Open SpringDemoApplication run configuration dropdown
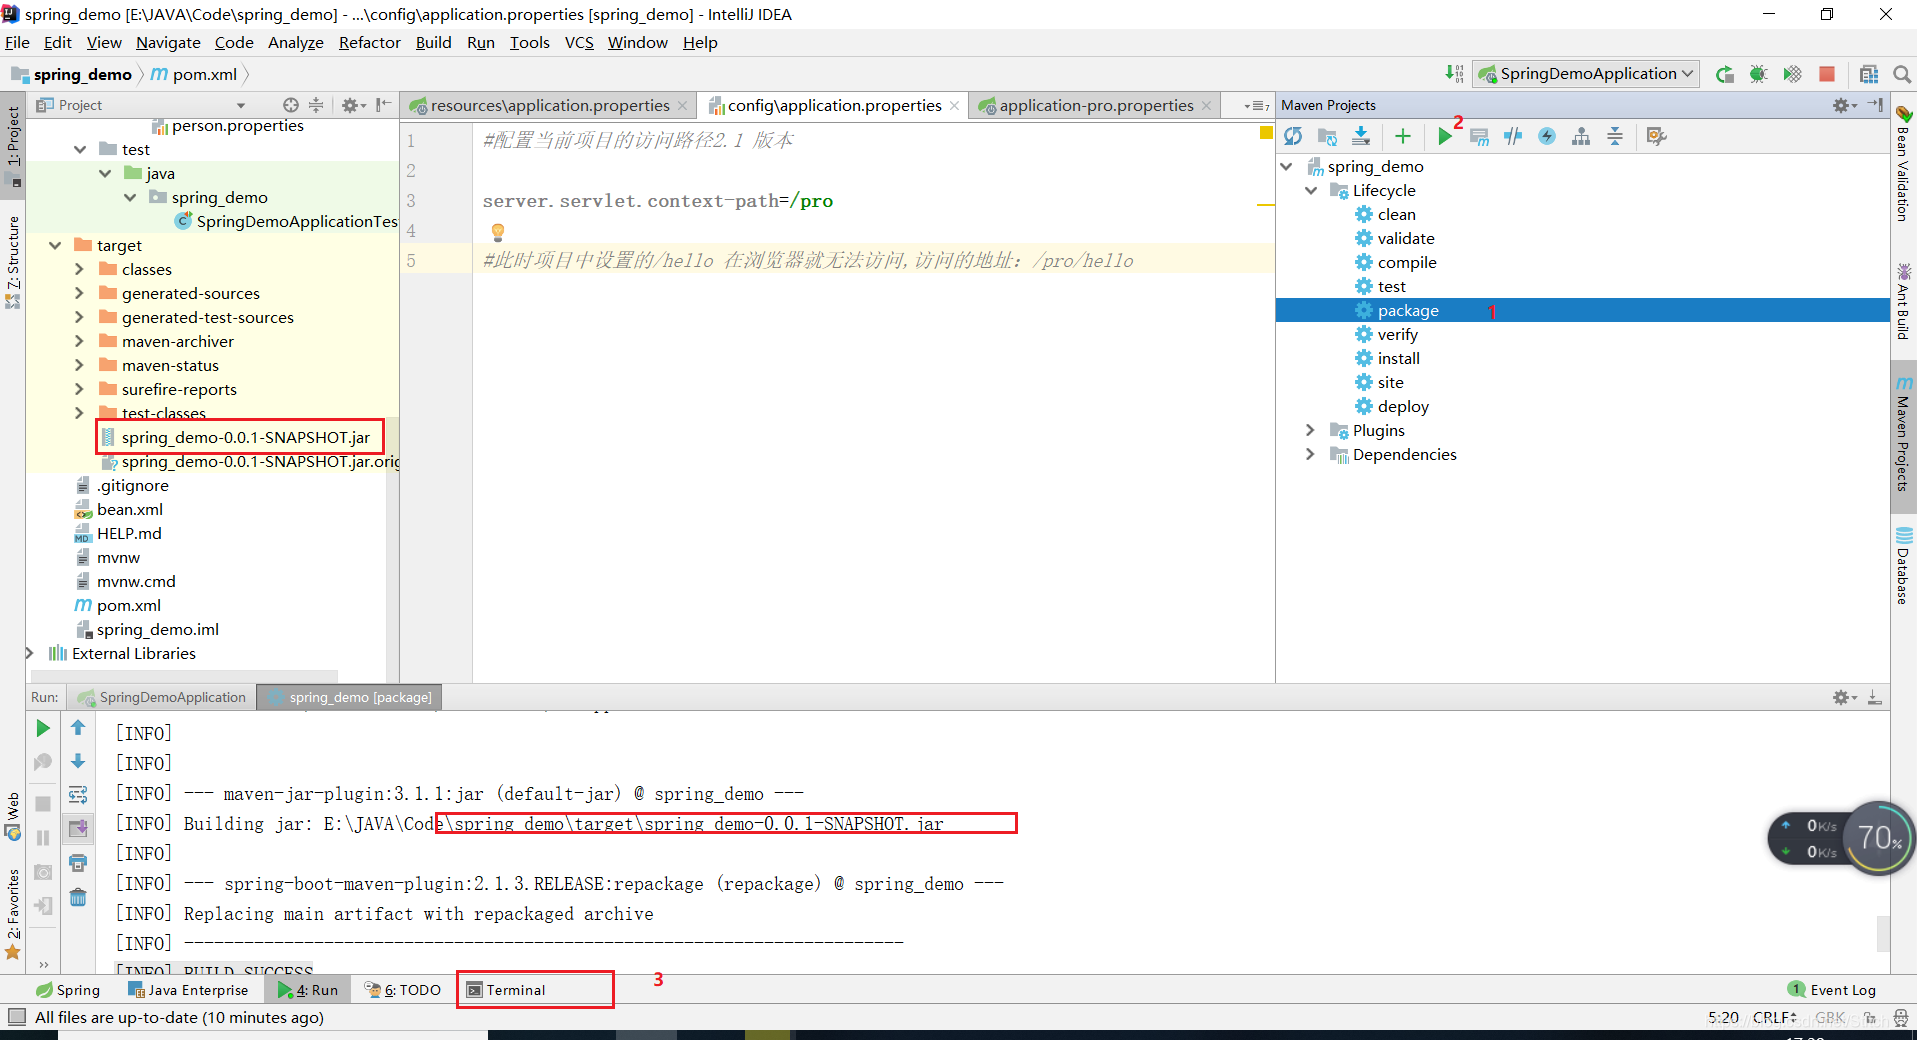Screen dimensions: 1917x1040 (1586, 73)
